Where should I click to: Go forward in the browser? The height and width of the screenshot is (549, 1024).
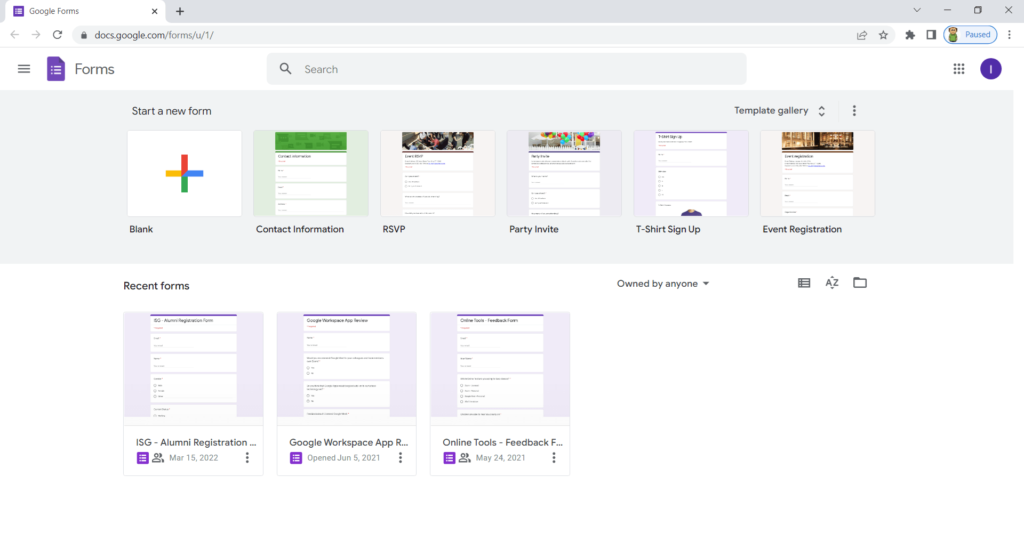tap(36, 35)
